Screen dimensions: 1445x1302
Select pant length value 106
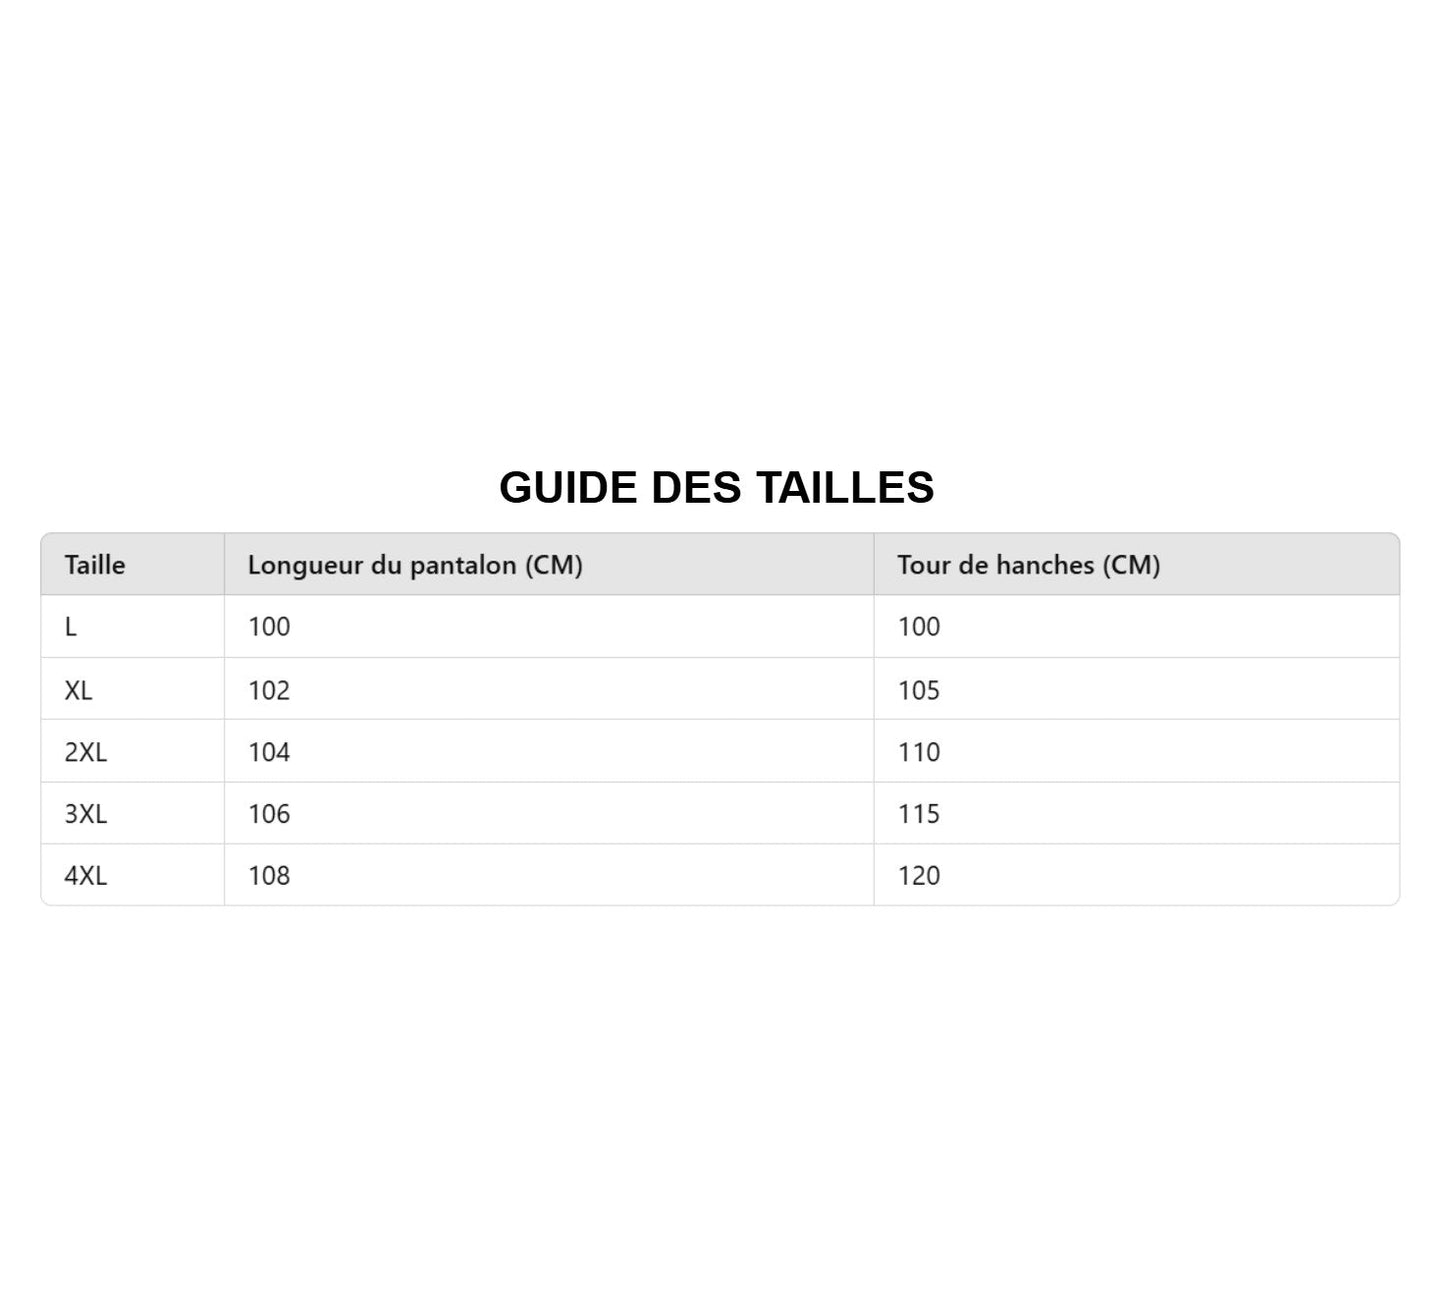click(x=269, y=814)
